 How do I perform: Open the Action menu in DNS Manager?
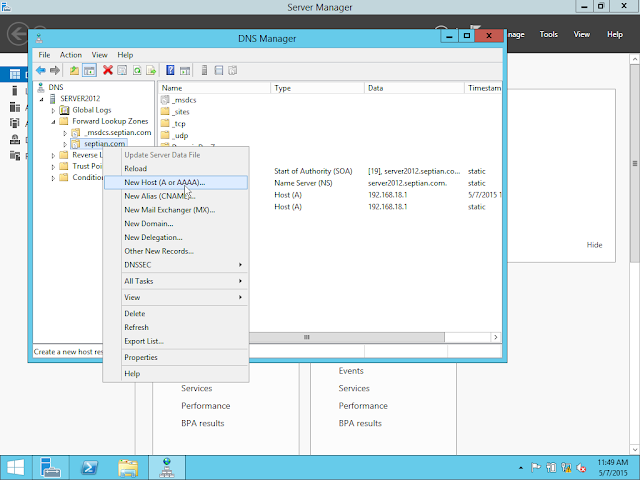pos(71,55)
